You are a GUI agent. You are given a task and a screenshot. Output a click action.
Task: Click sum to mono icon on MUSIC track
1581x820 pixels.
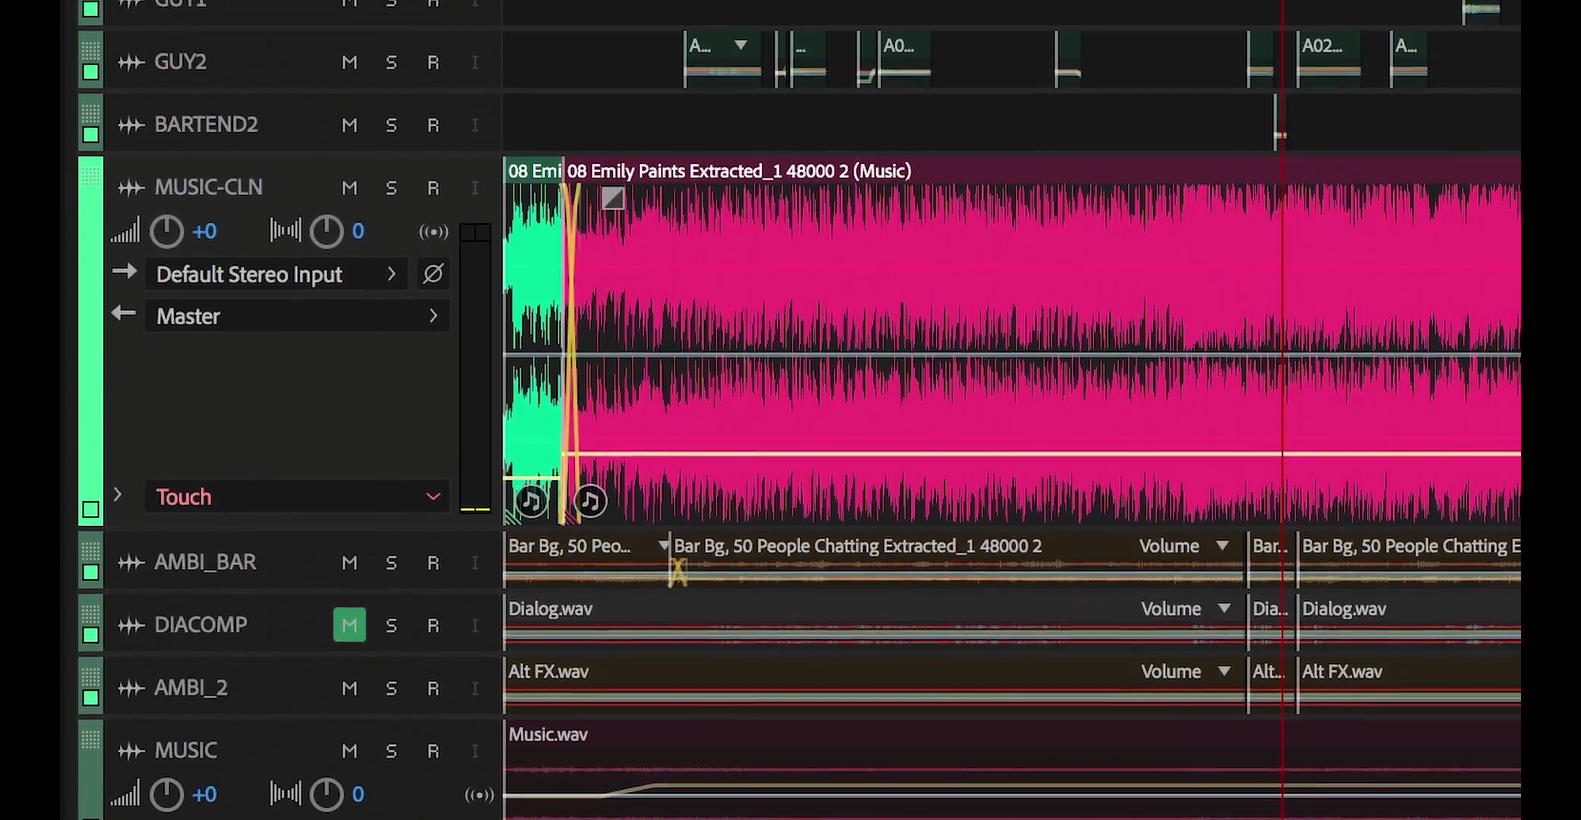click(x=479, y=795)
